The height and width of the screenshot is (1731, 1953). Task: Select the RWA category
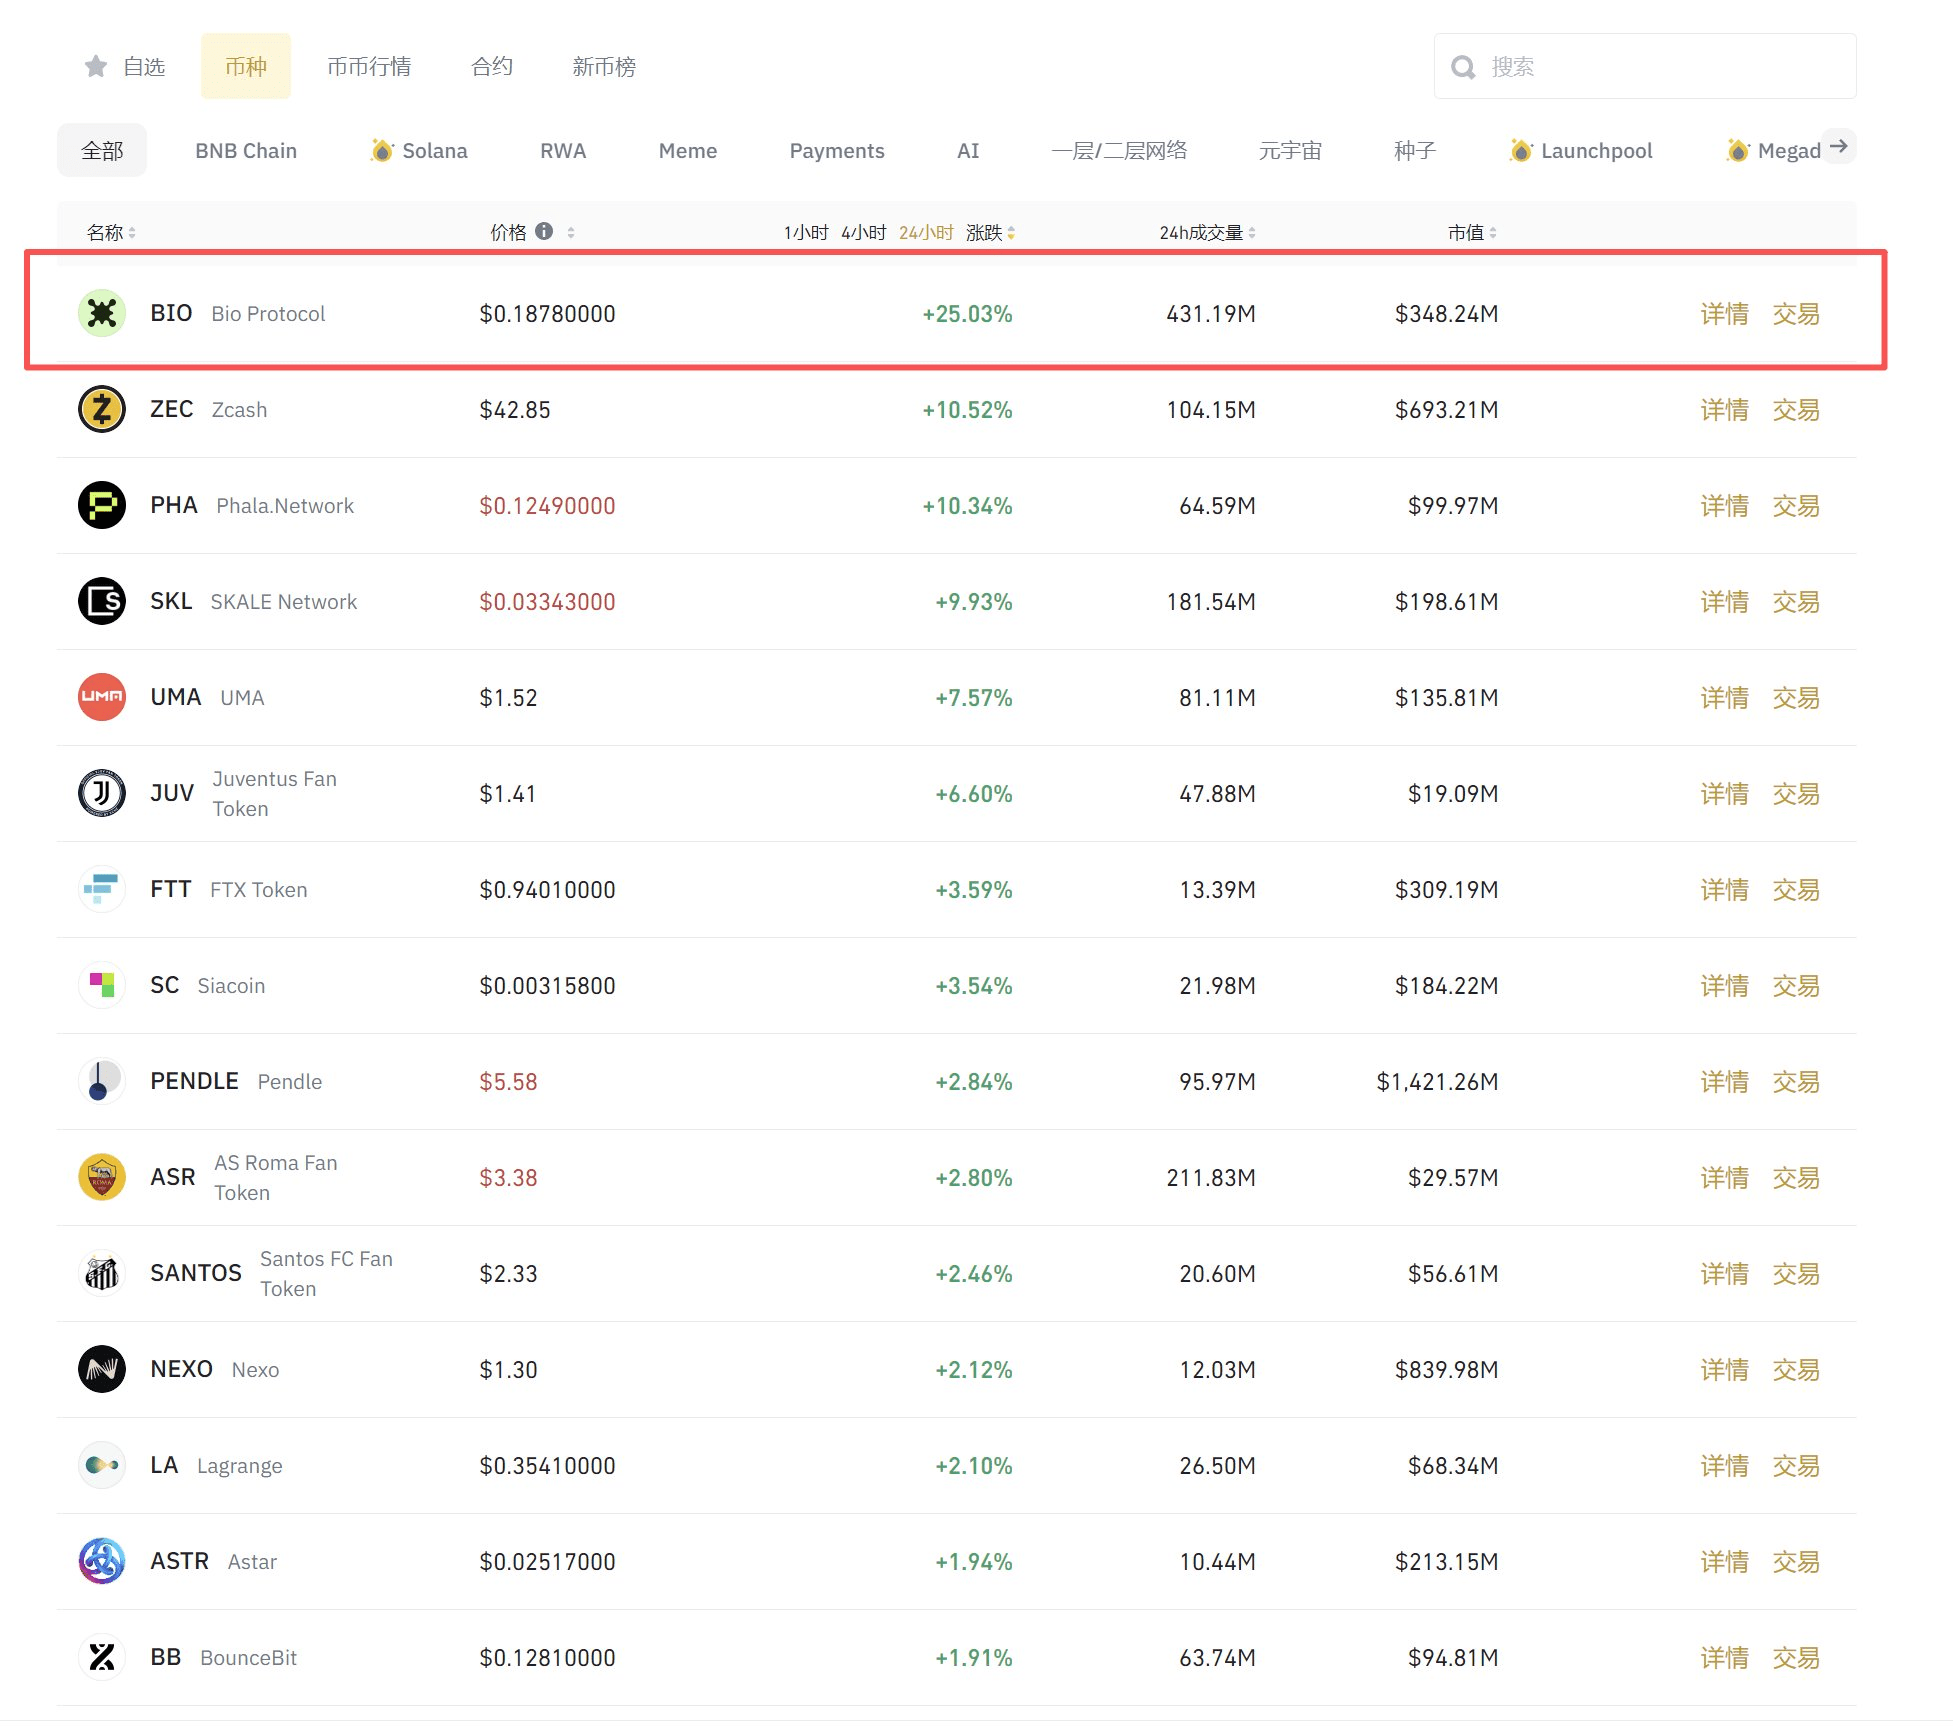click(x=563, y=150)
